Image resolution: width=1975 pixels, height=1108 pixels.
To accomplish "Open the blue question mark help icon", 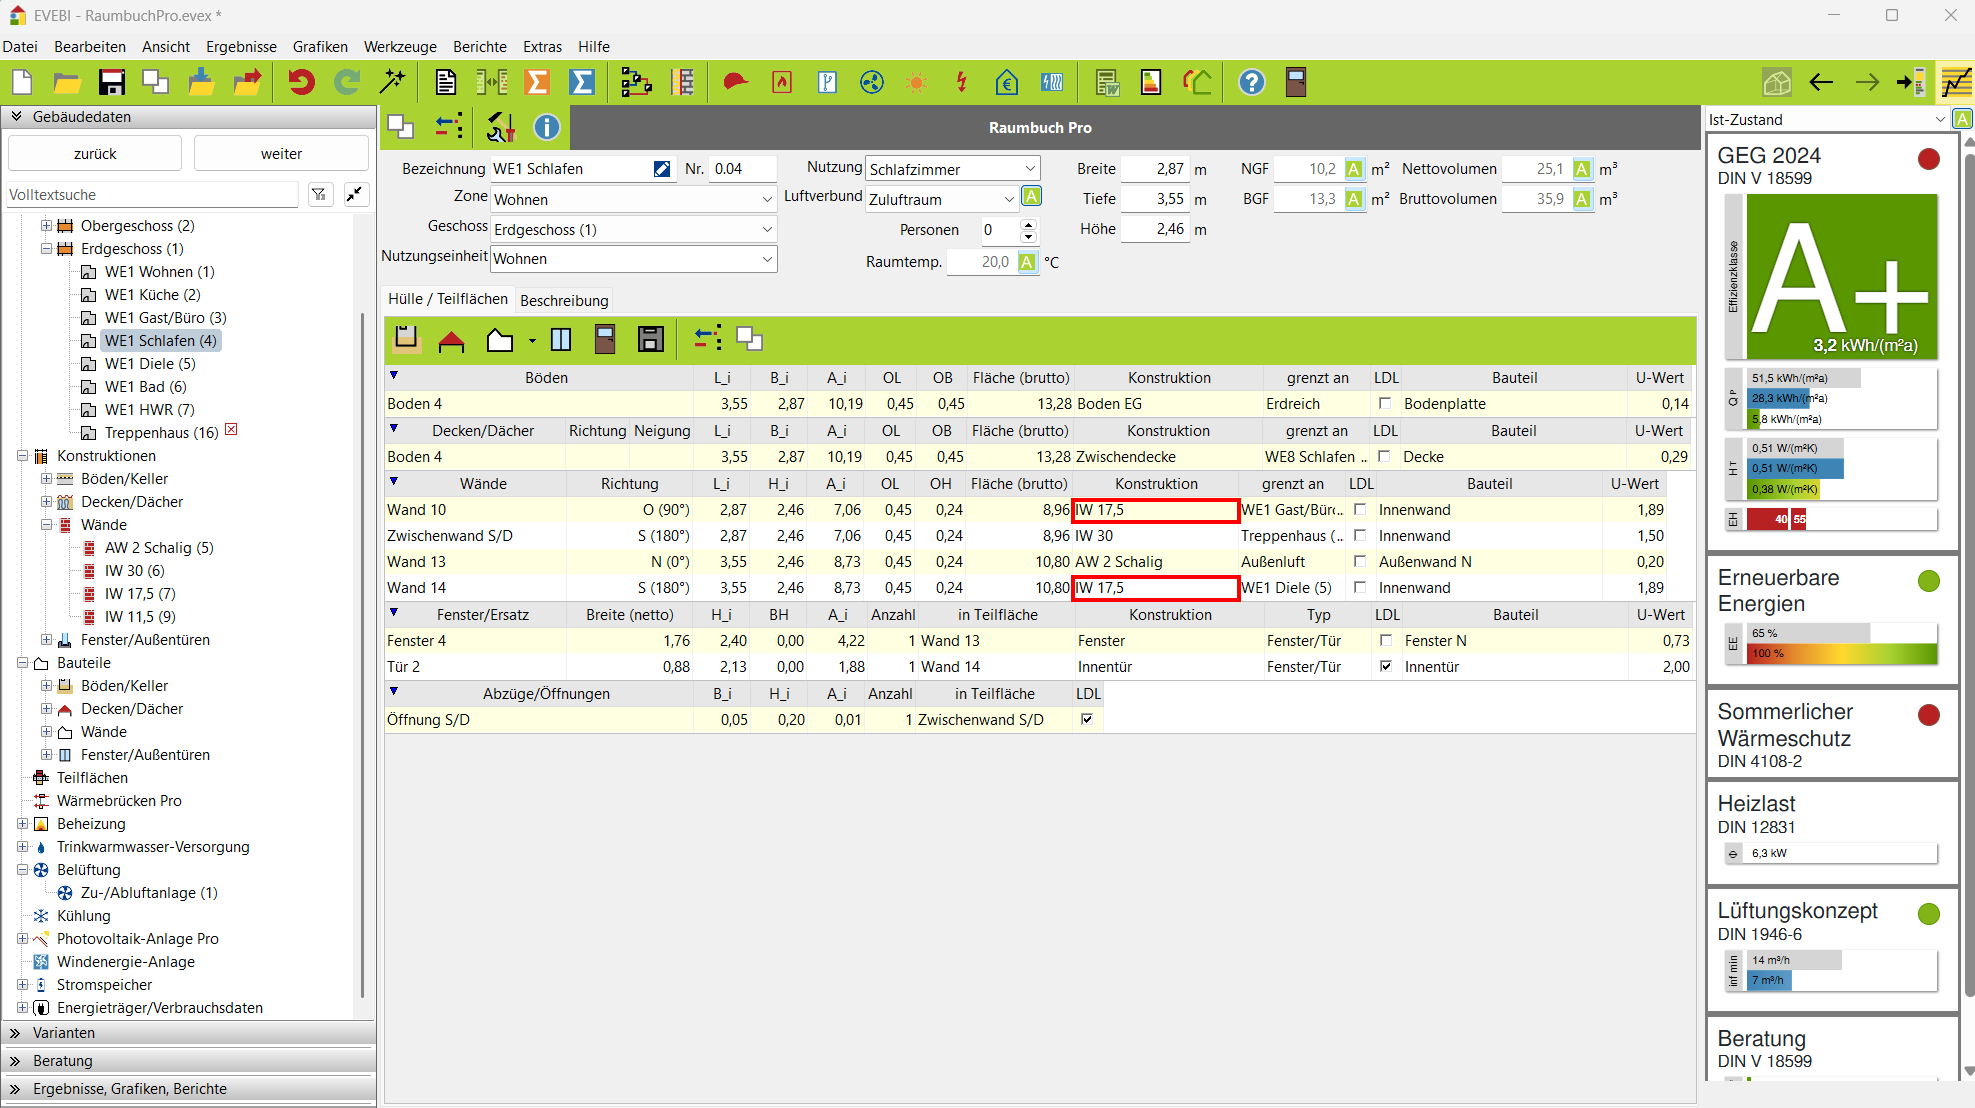I will tap(1251, 82).
